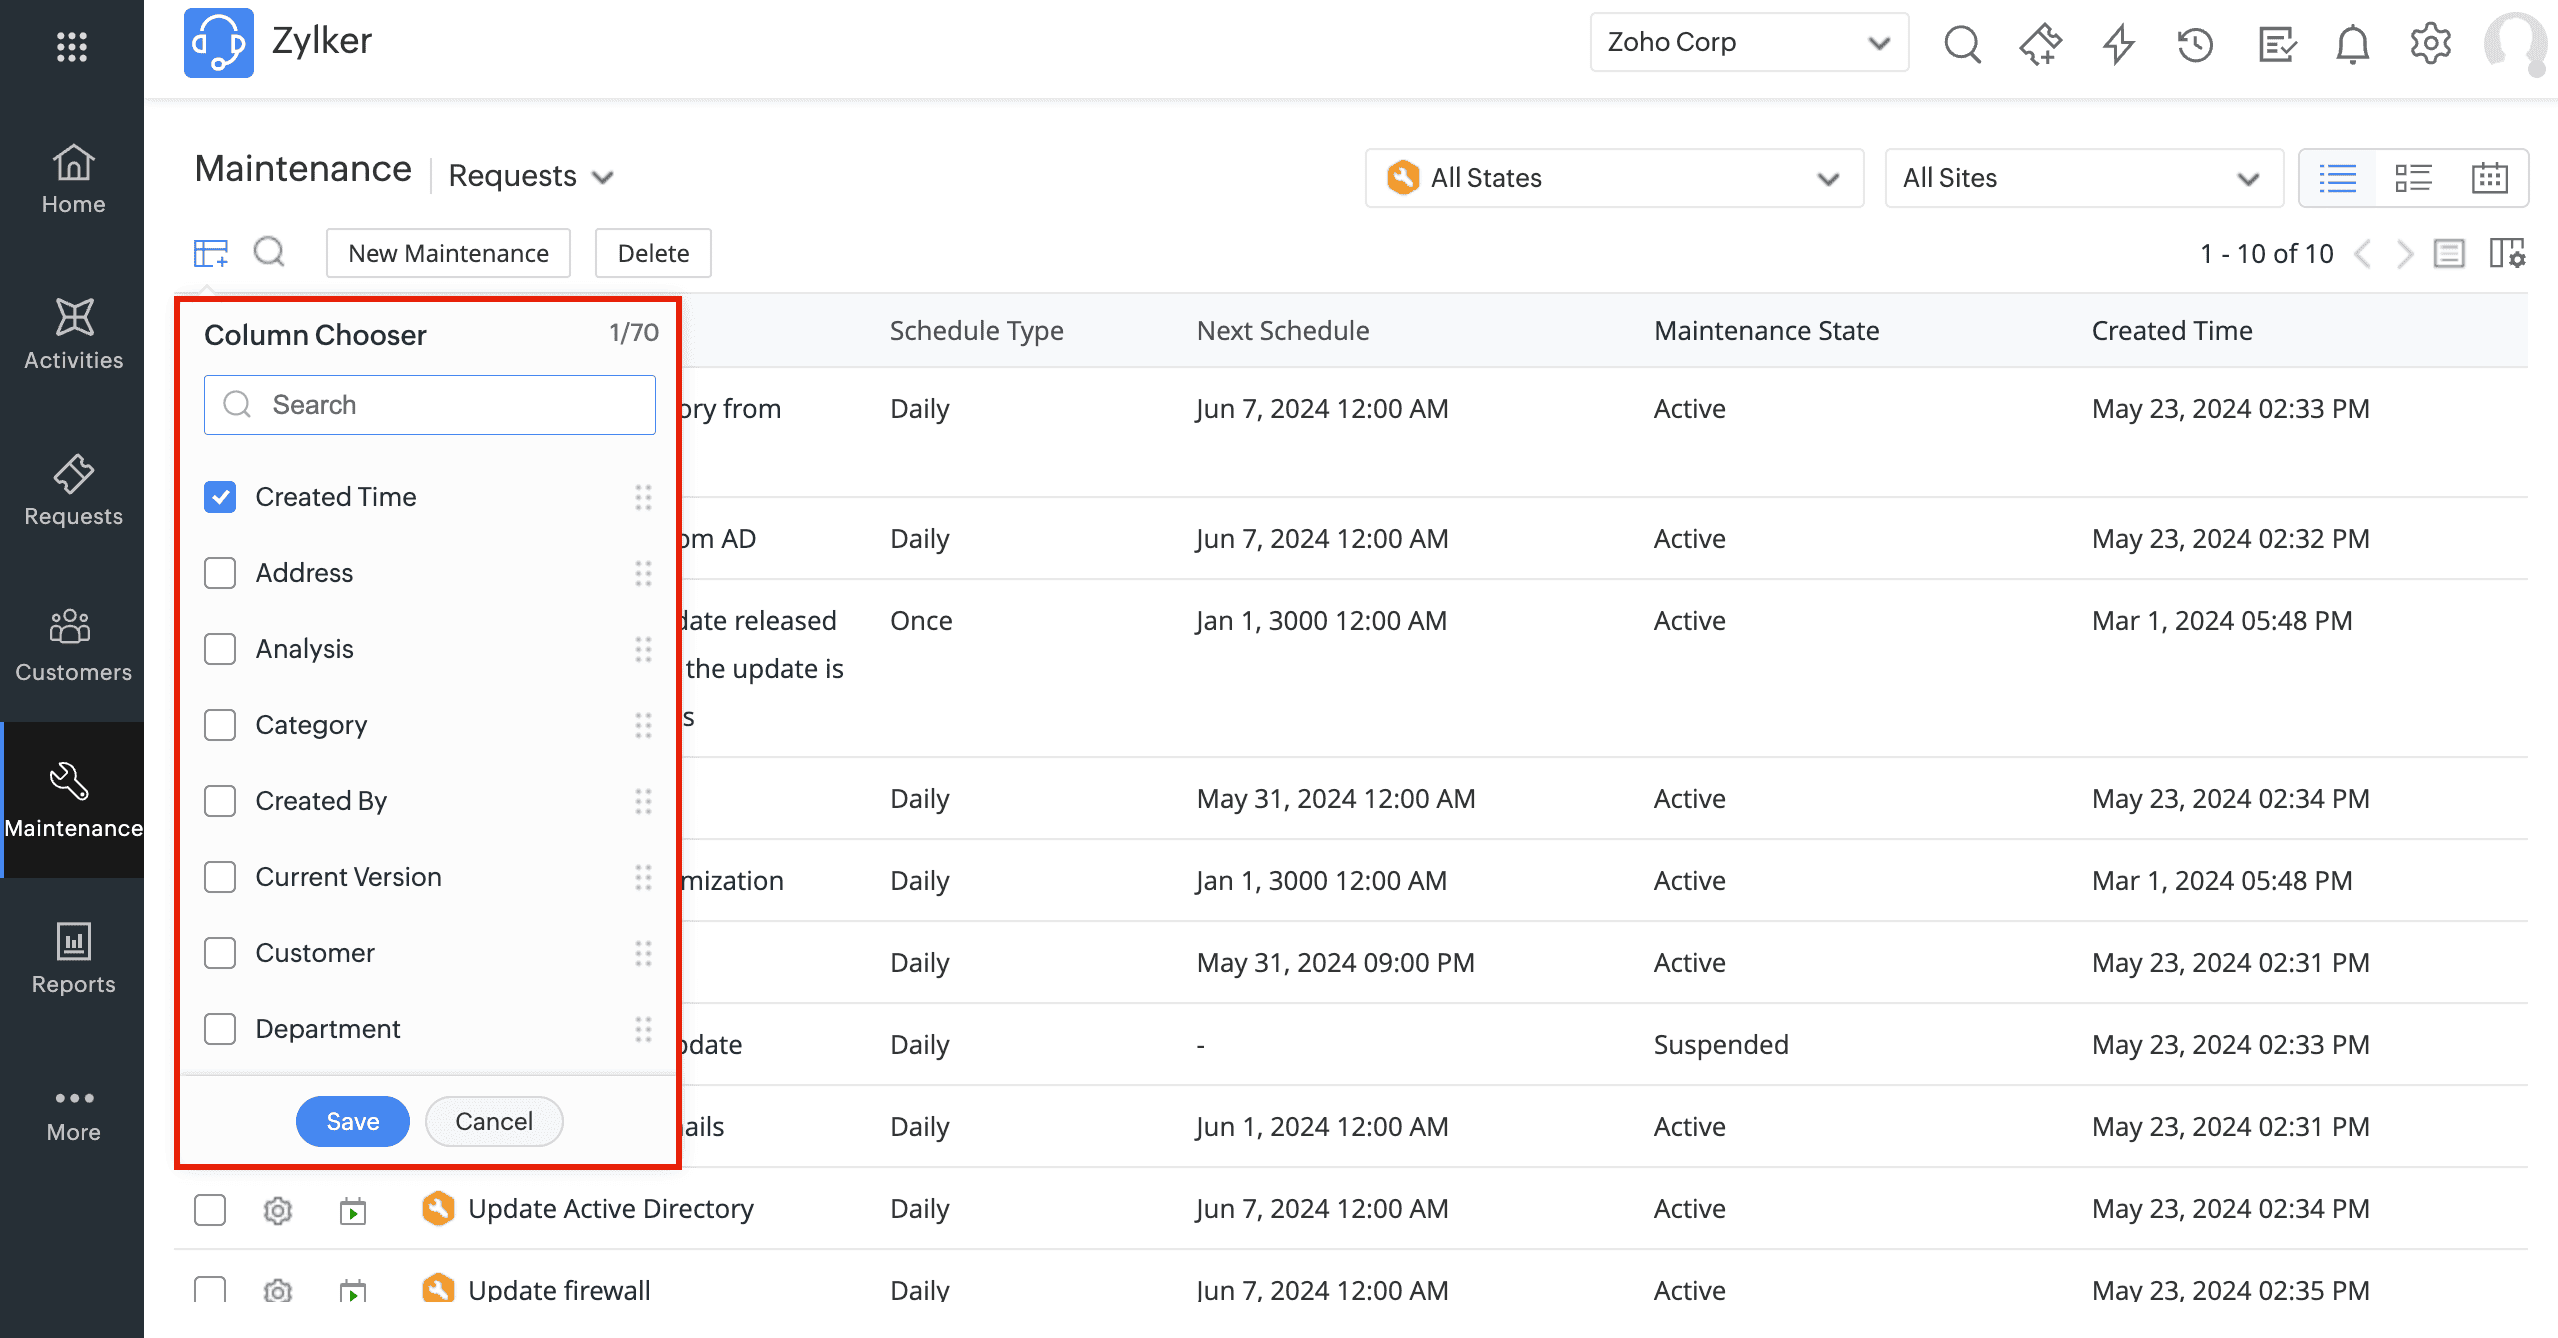Open the notifications bell icon
This screenshot has height=1338, width=2558.
click(2352, 44)
